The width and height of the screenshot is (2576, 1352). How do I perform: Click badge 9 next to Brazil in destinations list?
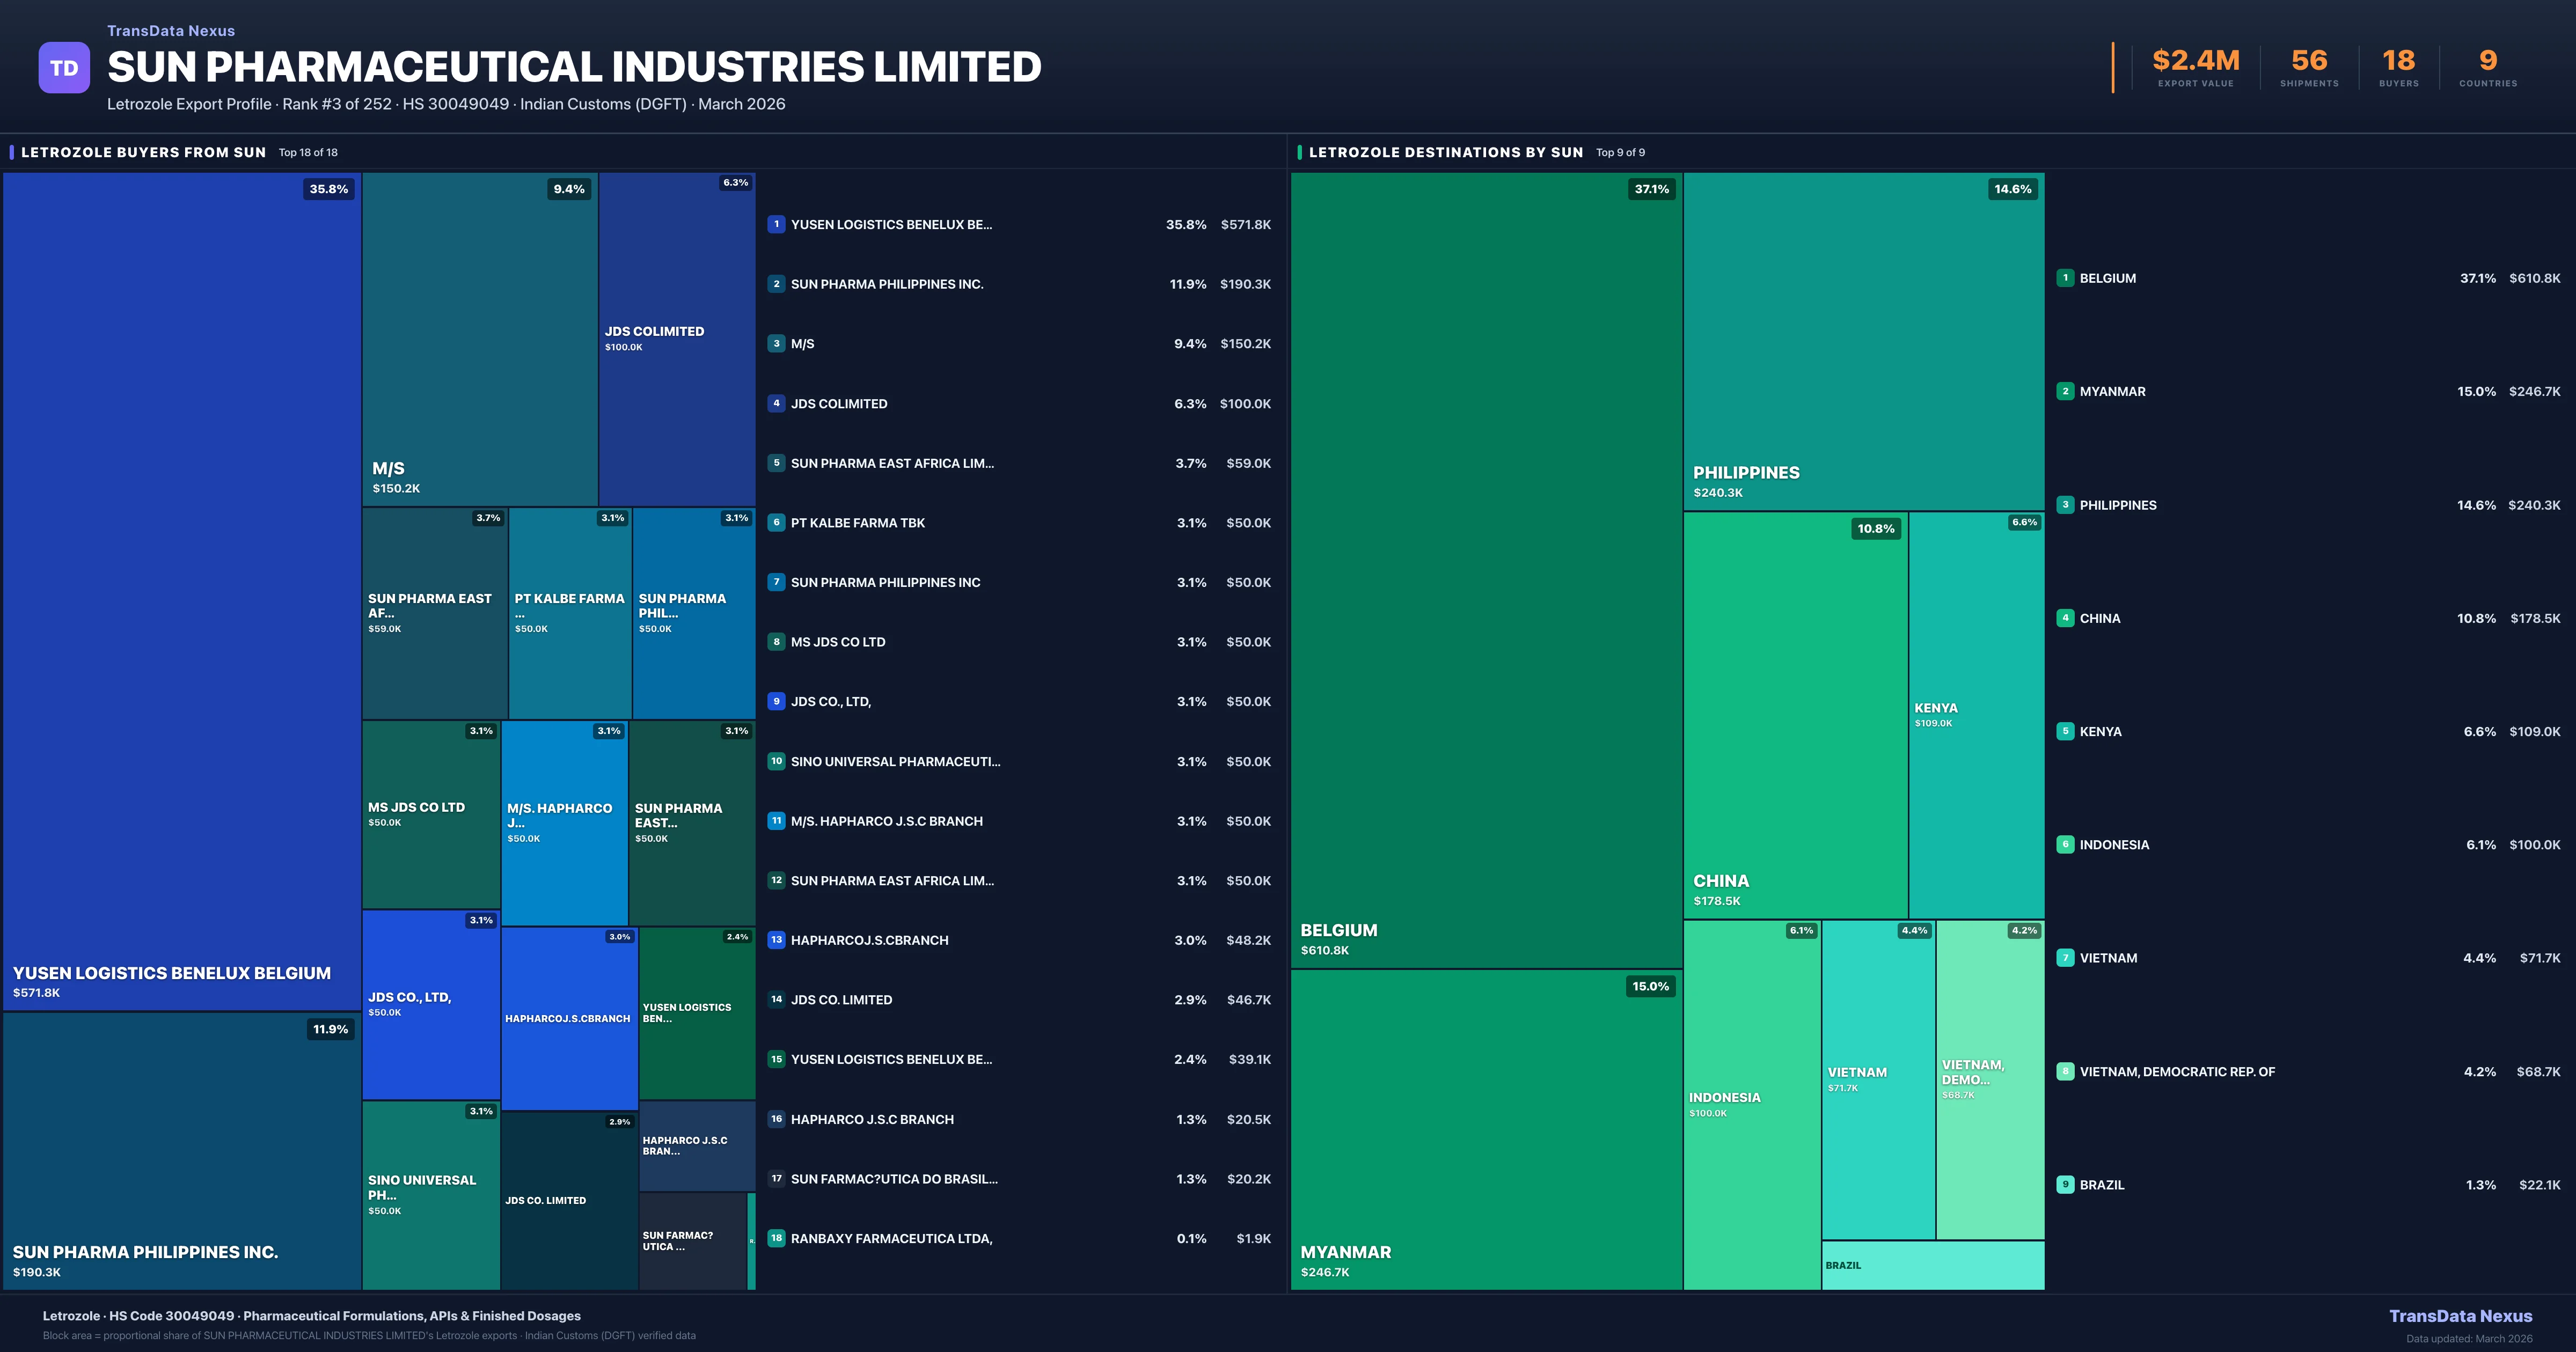tap(2065, 1184)
